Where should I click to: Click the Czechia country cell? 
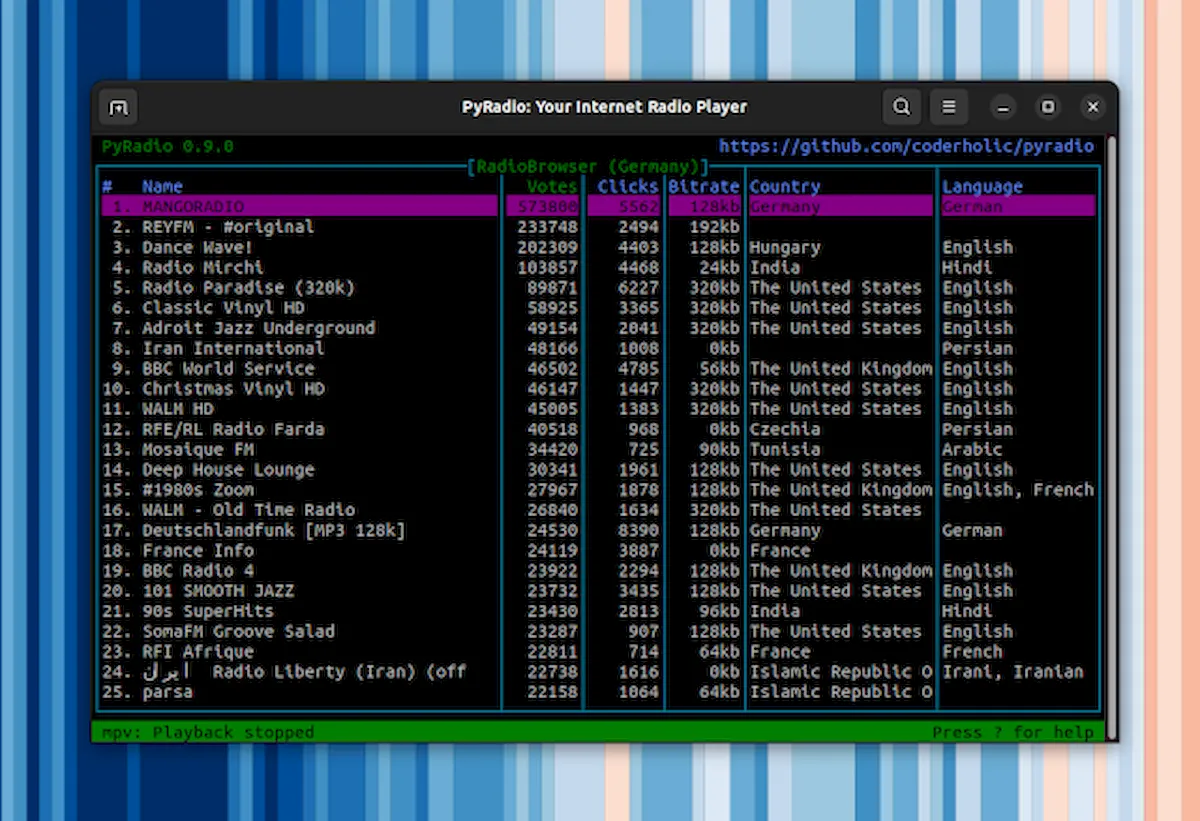(785, 429)
